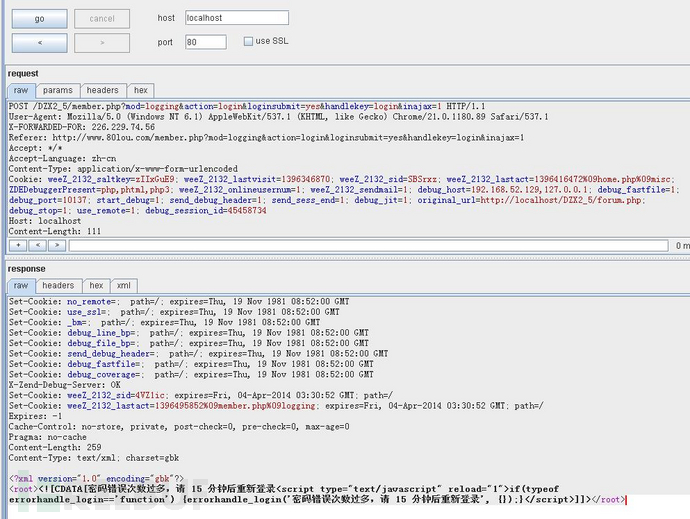Click the Content-Length: 259 response line

(x=55, y=447)
